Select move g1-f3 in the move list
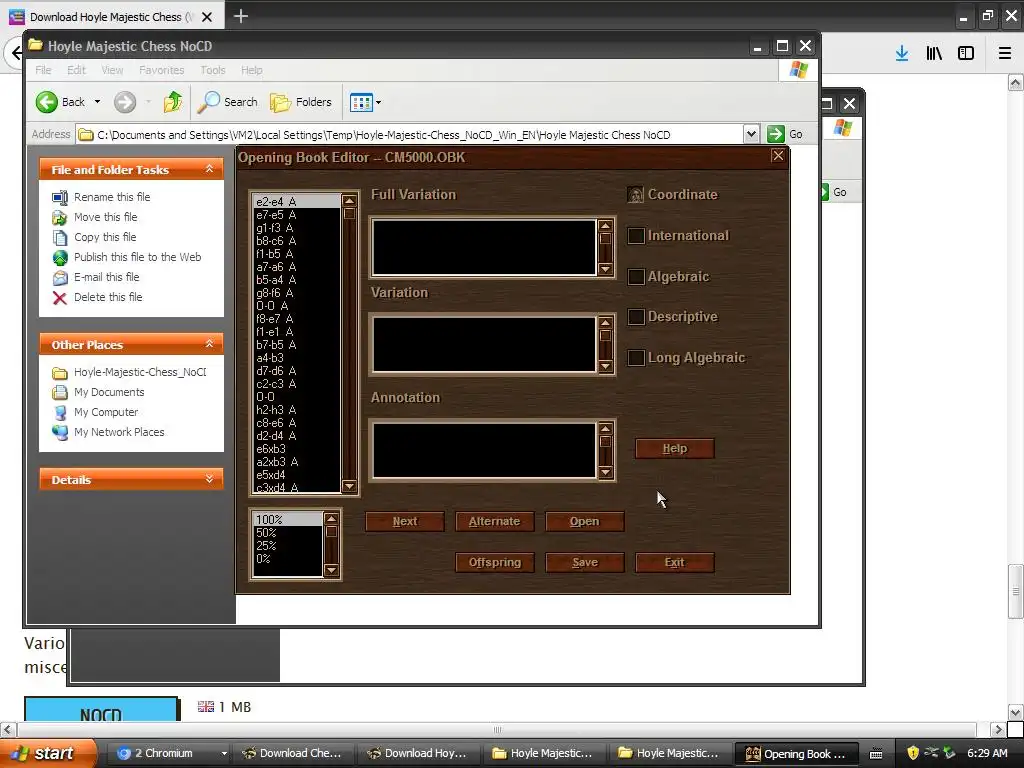 click(296, 228)
